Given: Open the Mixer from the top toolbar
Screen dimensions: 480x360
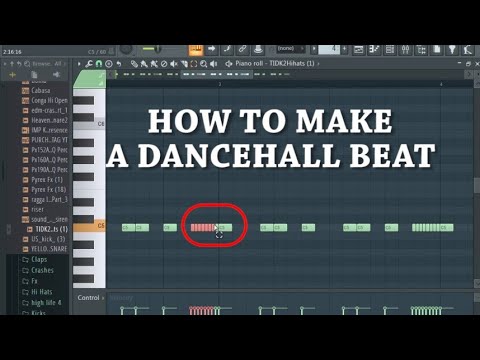Looking at the screenshot, I should tap(405, 50).
